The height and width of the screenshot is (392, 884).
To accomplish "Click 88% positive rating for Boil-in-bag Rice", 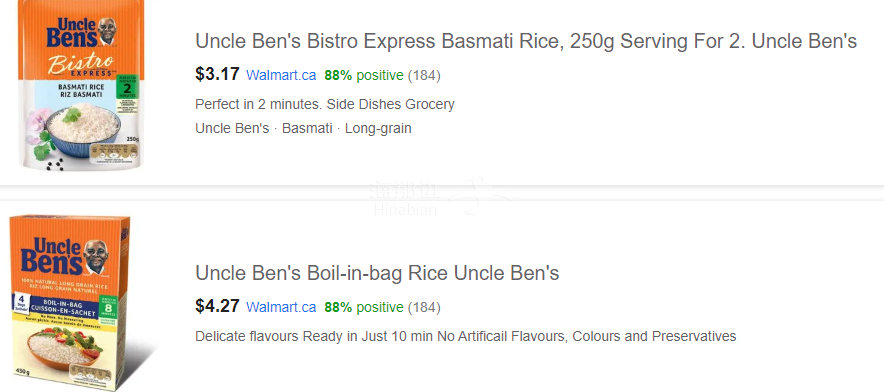I will (364, 307).
